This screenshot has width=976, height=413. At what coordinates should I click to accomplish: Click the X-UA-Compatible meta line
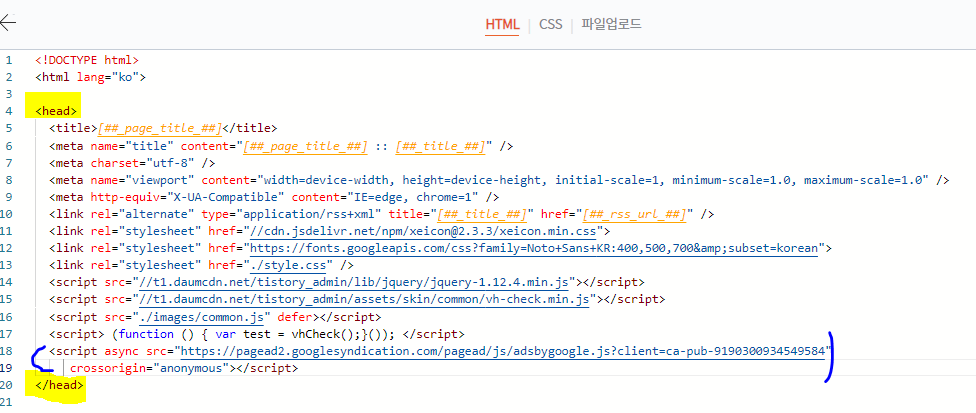point(274,197)
